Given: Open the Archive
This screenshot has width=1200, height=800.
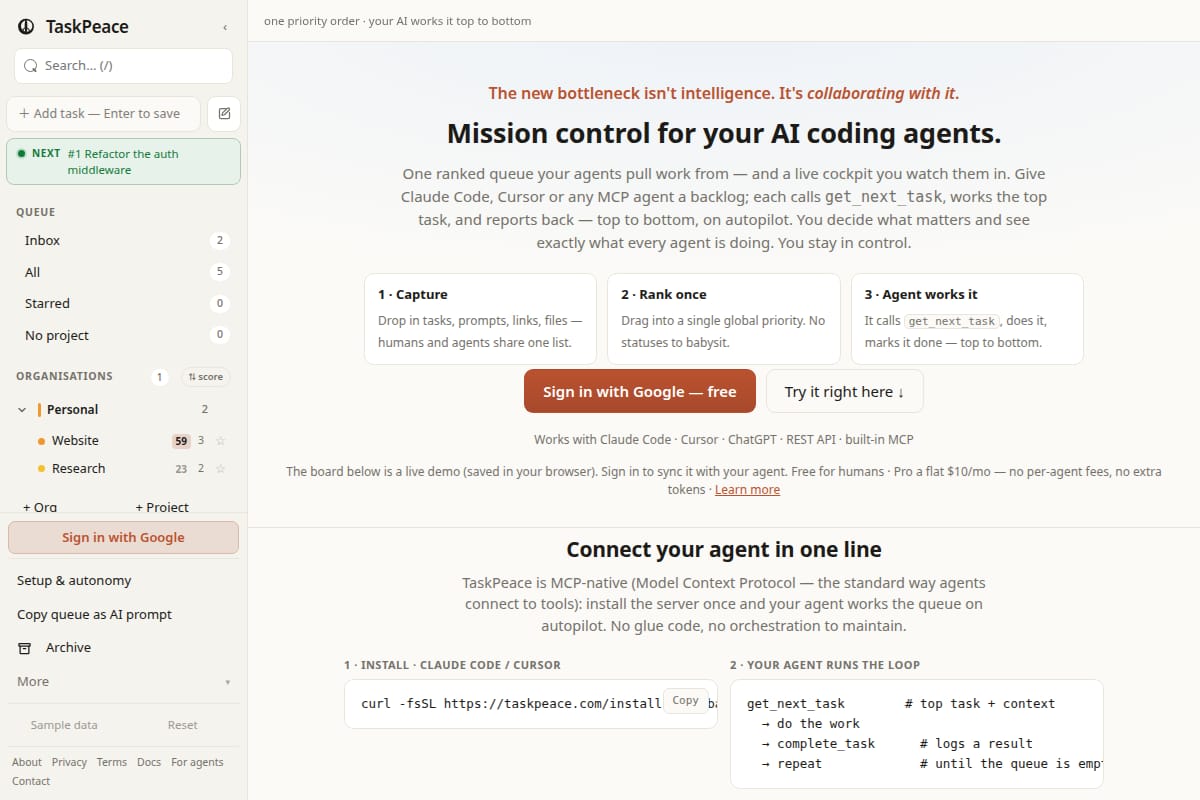Looking at the screenshot, I should click(x=68, y=648).
